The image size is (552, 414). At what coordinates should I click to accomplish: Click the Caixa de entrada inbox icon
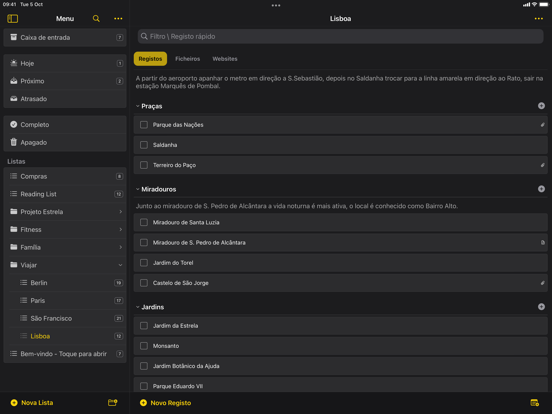(x=13, y=37)
